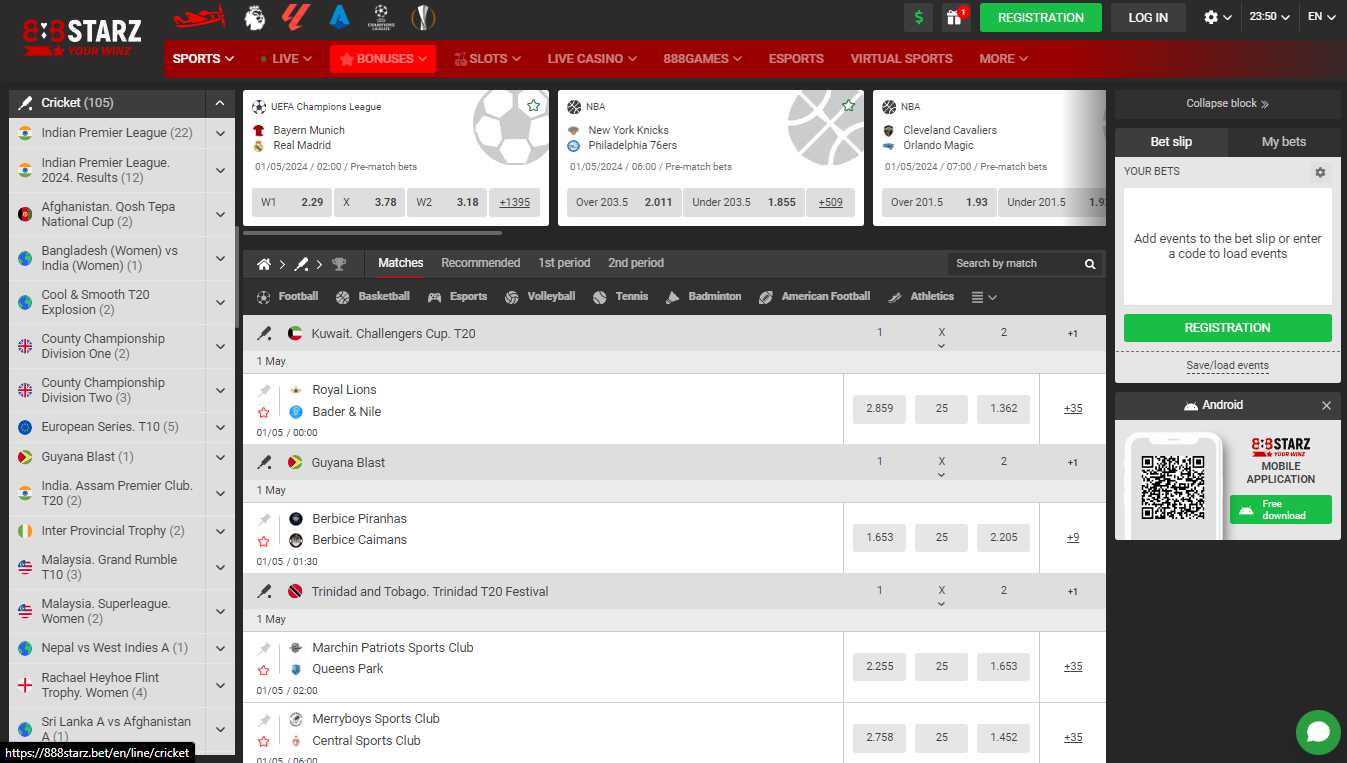Select Volleyball in sports filter bar
Image resolution: width=1347 pixels, height=763 pixels.
click(540, 297)
